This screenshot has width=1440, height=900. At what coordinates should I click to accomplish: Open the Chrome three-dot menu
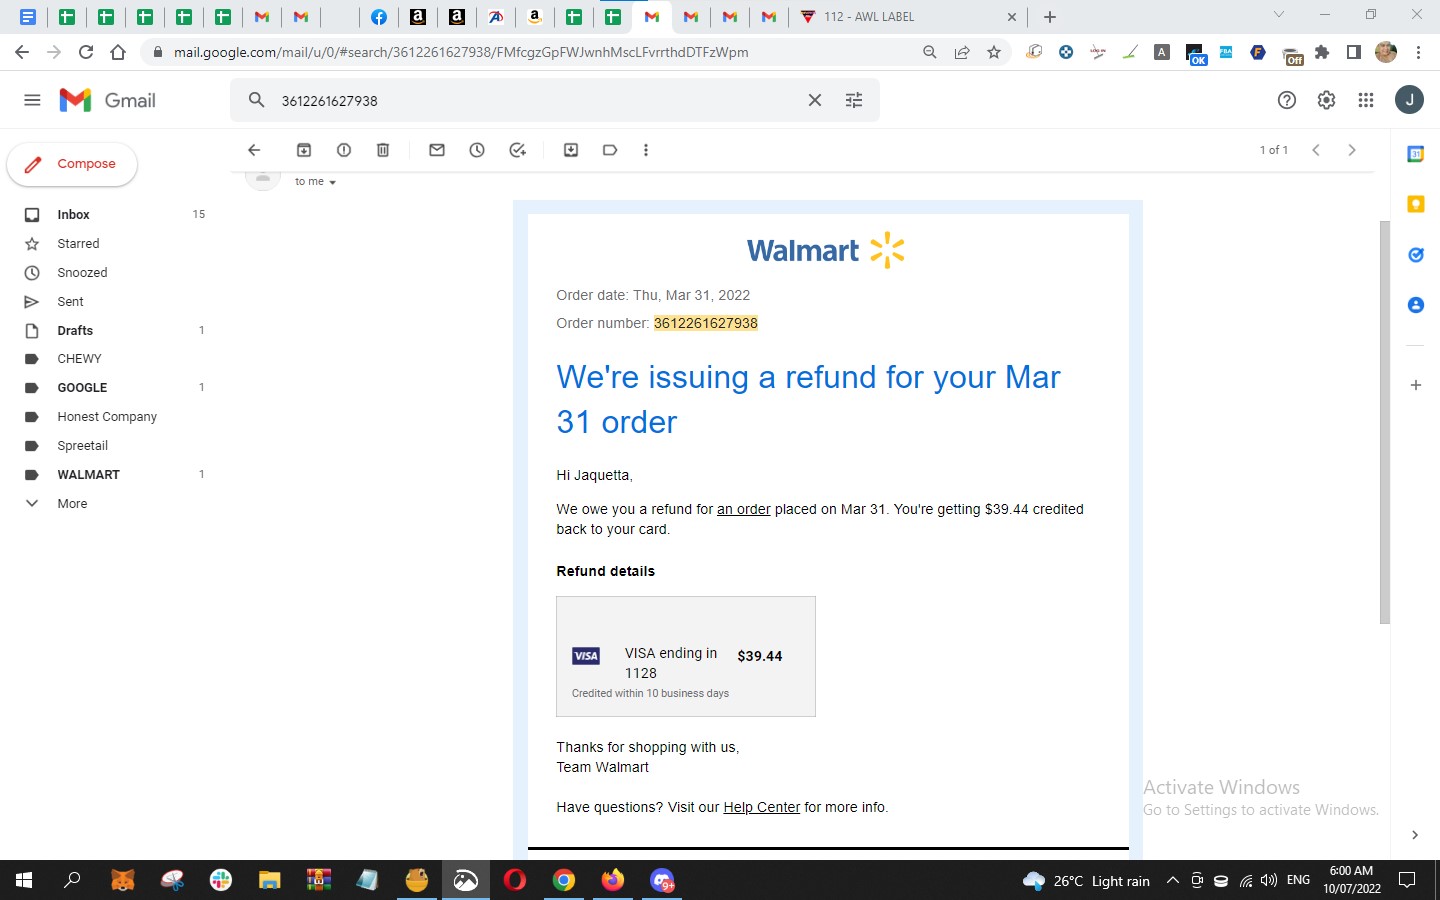pos(1418,52)
